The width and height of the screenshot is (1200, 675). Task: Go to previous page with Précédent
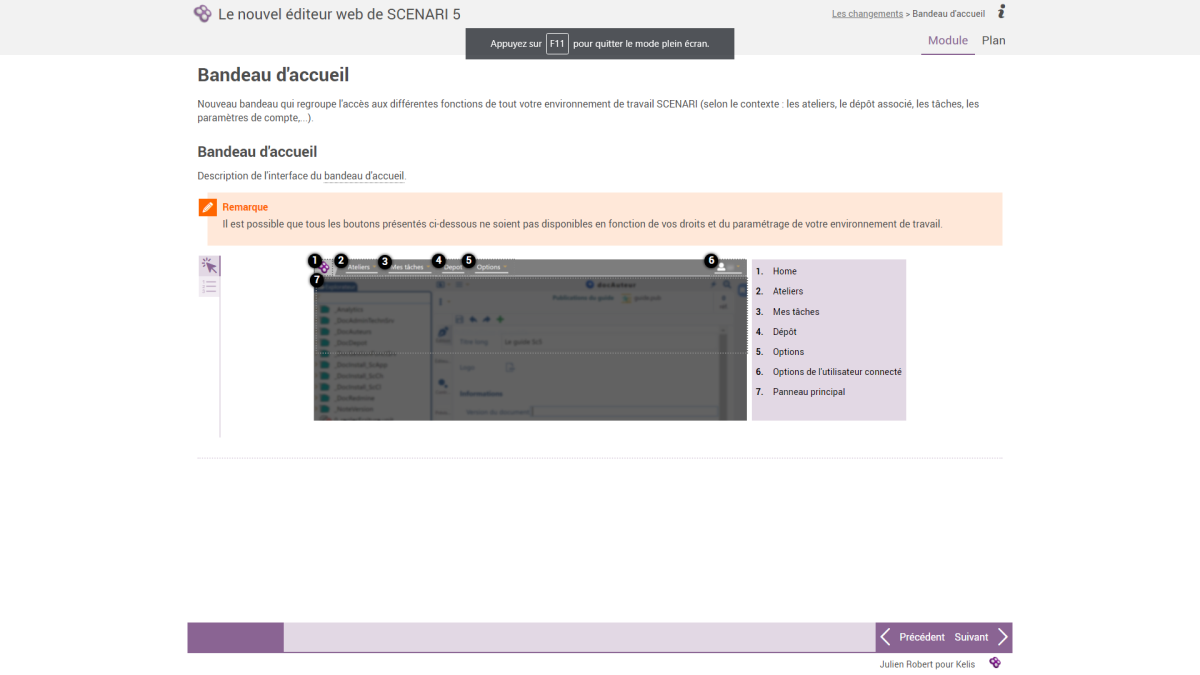(911, 637)
